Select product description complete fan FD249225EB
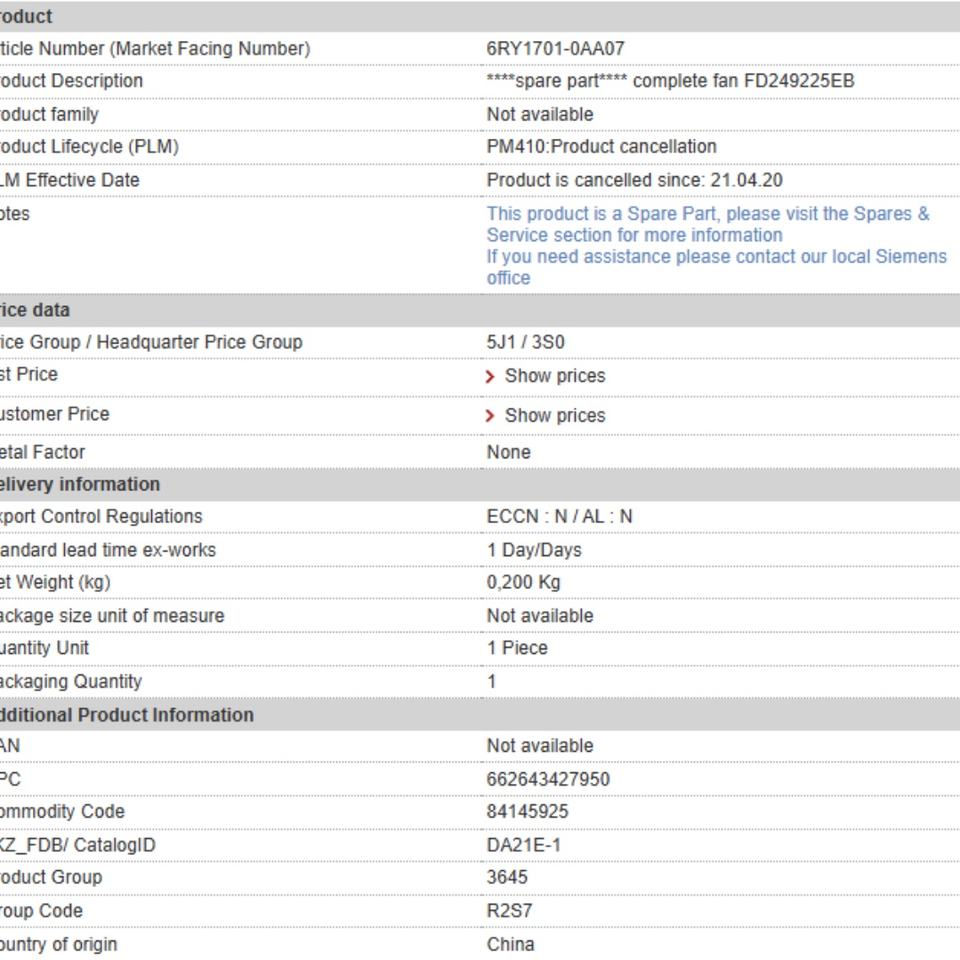 click(x=670, y=81)
